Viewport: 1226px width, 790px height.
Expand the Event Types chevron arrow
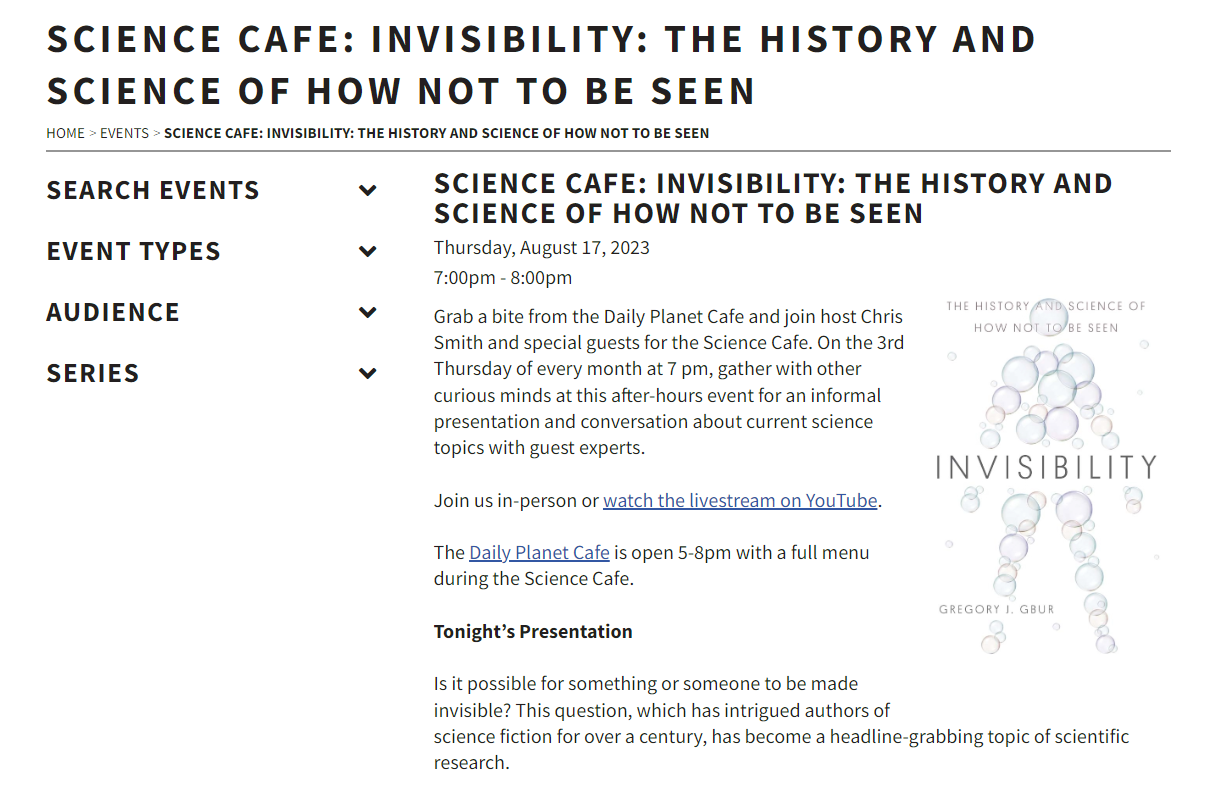(x=368, y=251)
